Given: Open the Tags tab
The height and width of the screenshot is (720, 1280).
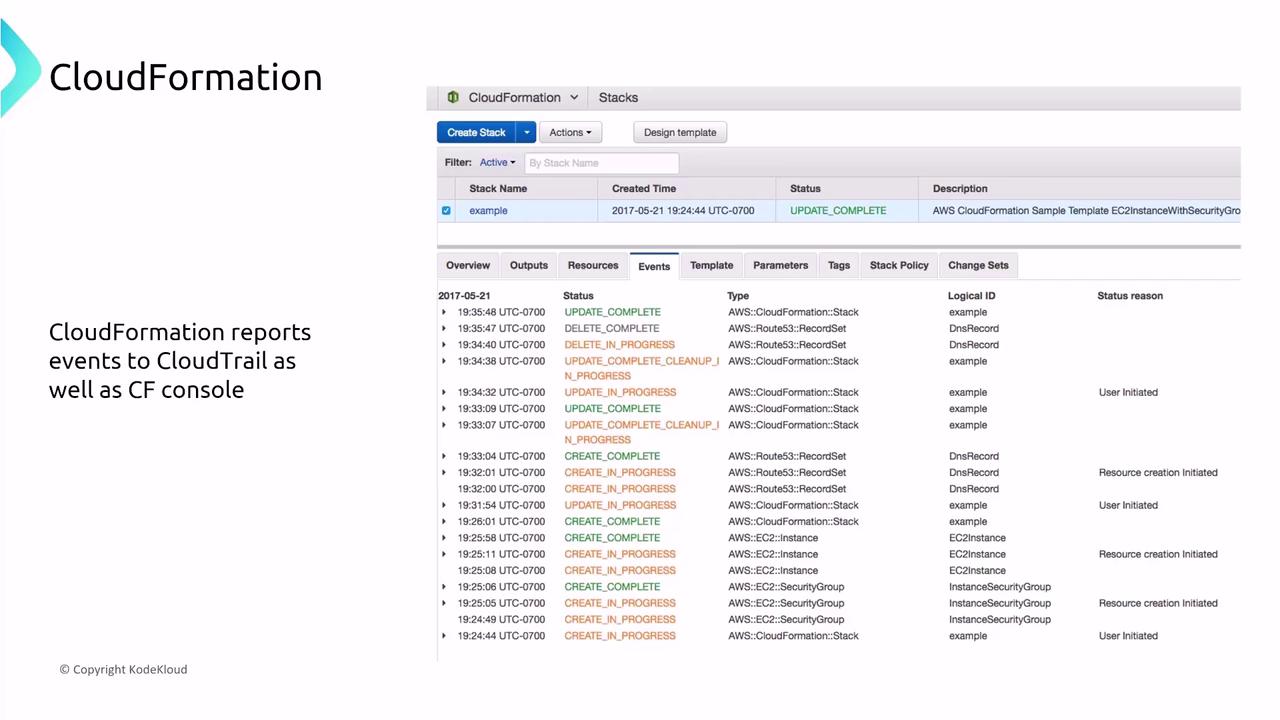Looking at the screenshot, I should click(839, 265).
